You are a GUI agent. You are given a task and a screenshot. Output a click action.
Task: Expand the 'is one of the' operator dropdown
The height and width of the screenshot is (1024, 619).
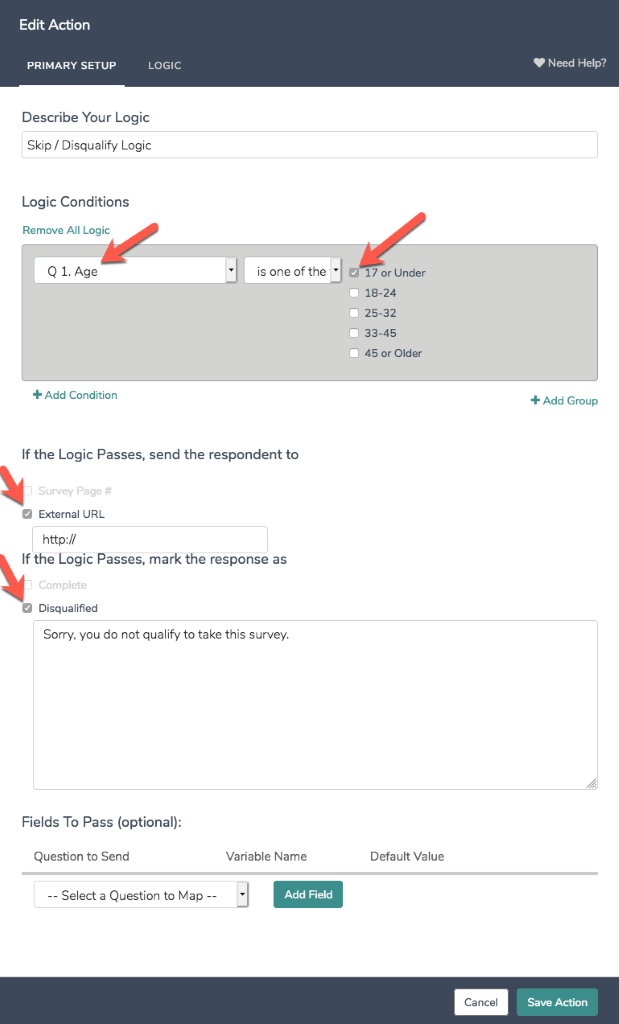293,271
